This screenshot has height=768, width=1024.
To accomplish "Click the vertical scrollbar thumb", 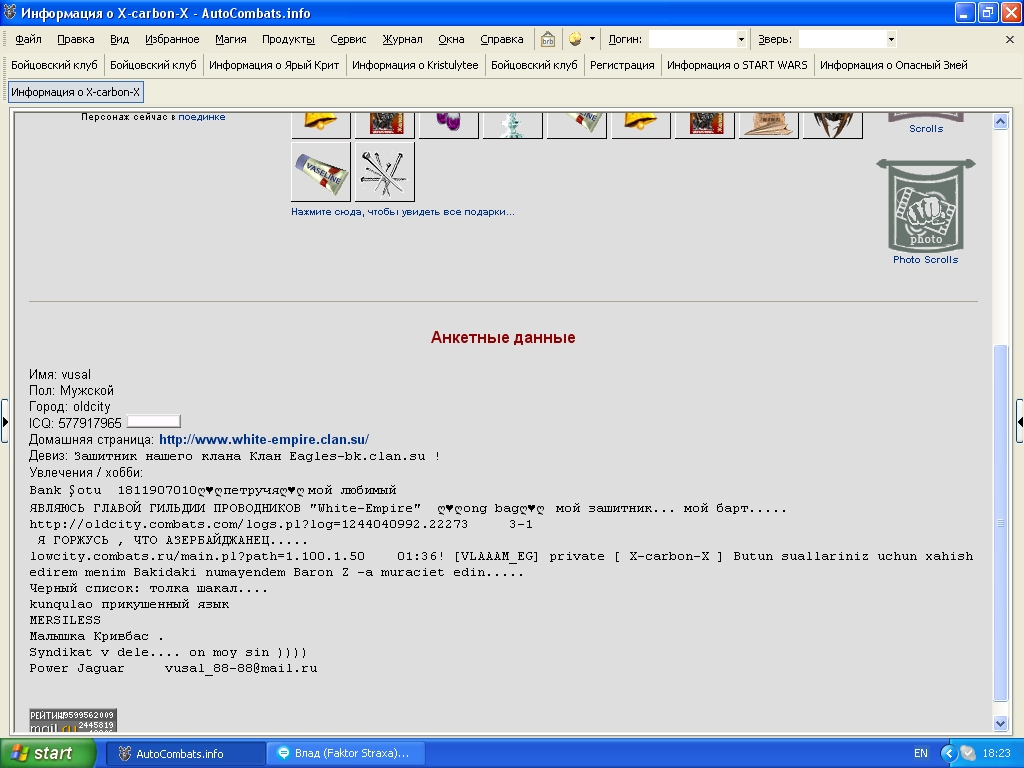I will coord(1000,522).
